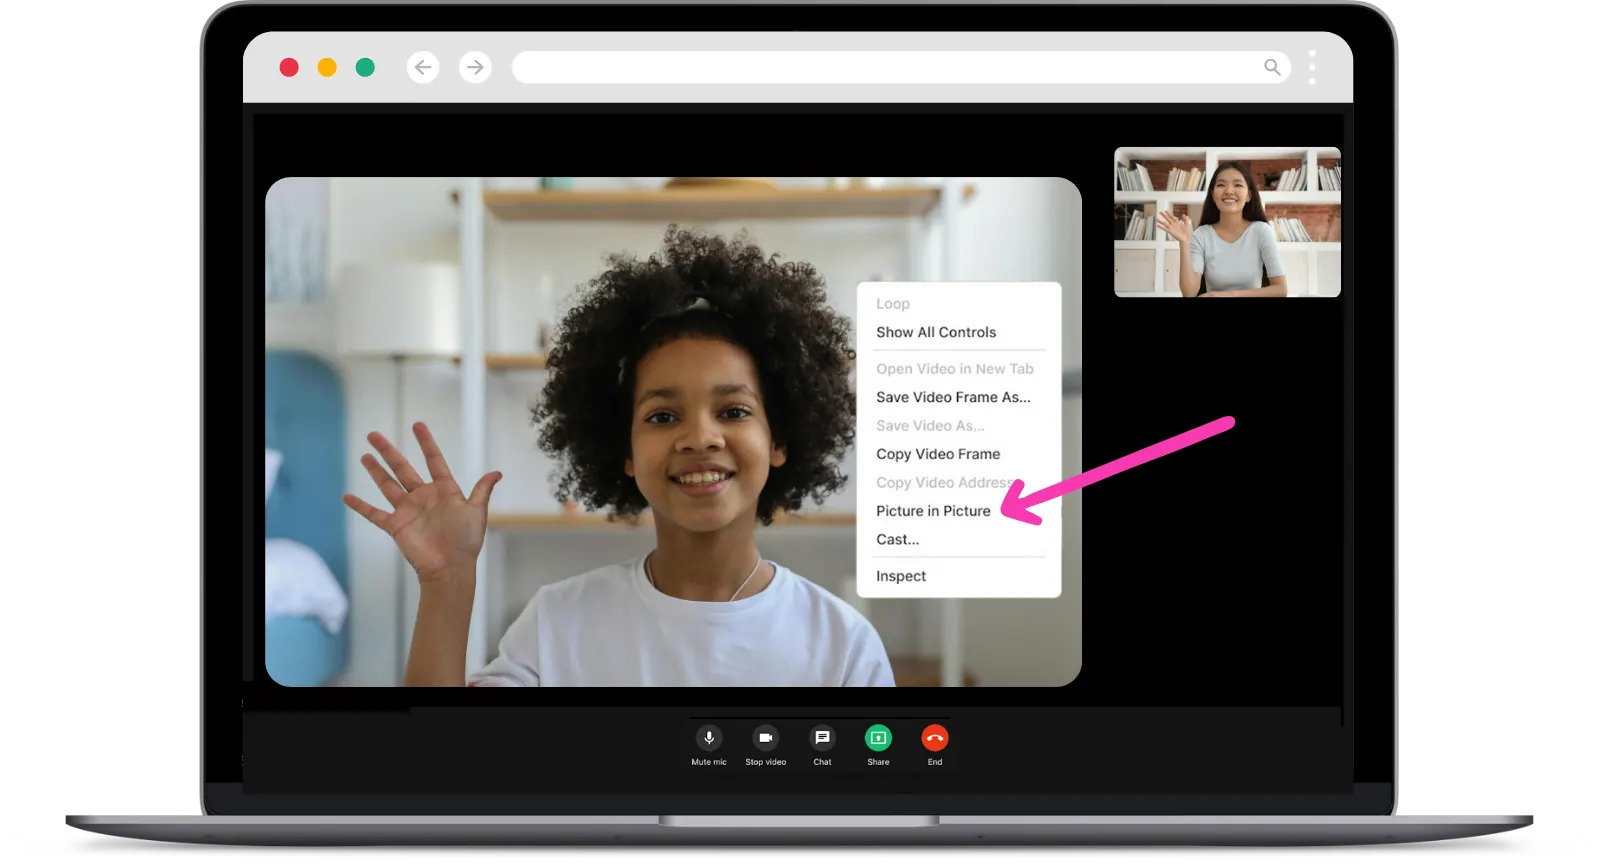Click the yellow minimize dot
The image size is (1597, 864).
coord(327,67)
